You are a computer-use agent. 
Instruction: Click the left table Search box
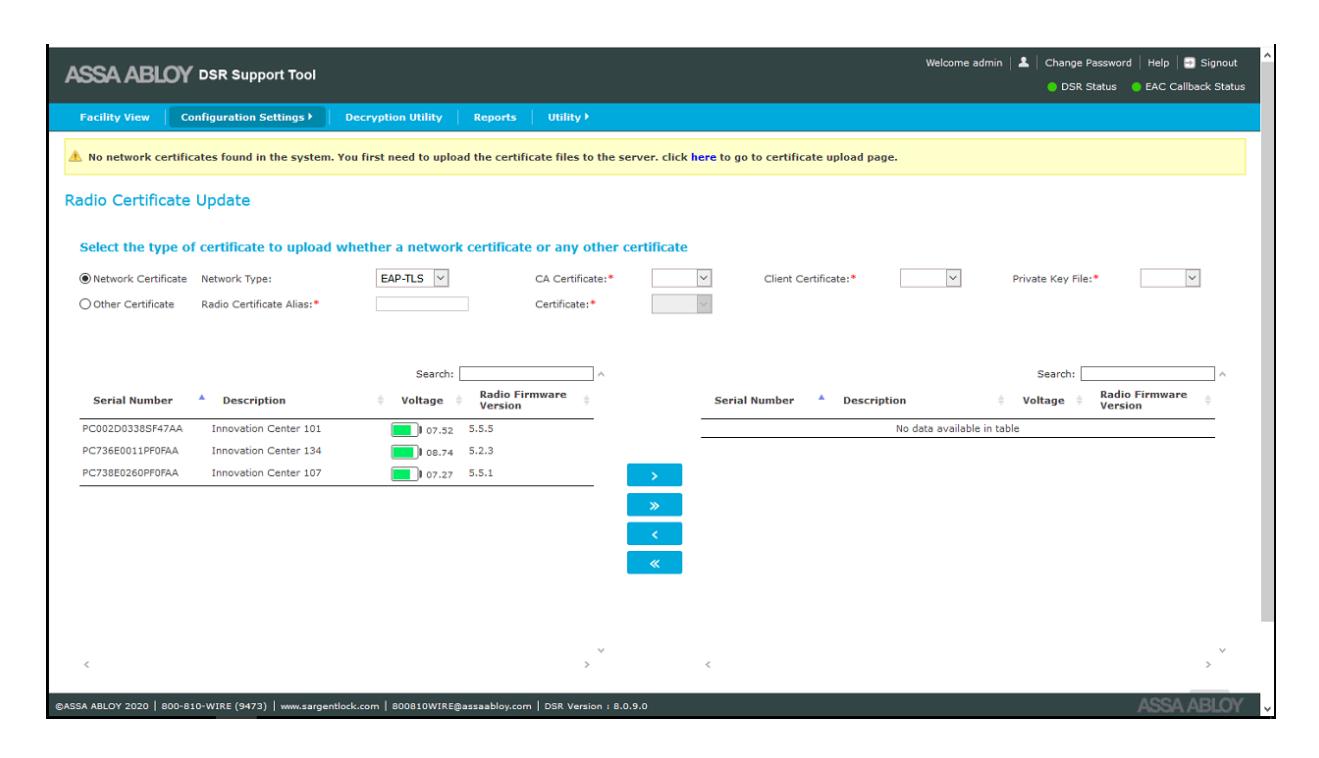coord(526,375)
